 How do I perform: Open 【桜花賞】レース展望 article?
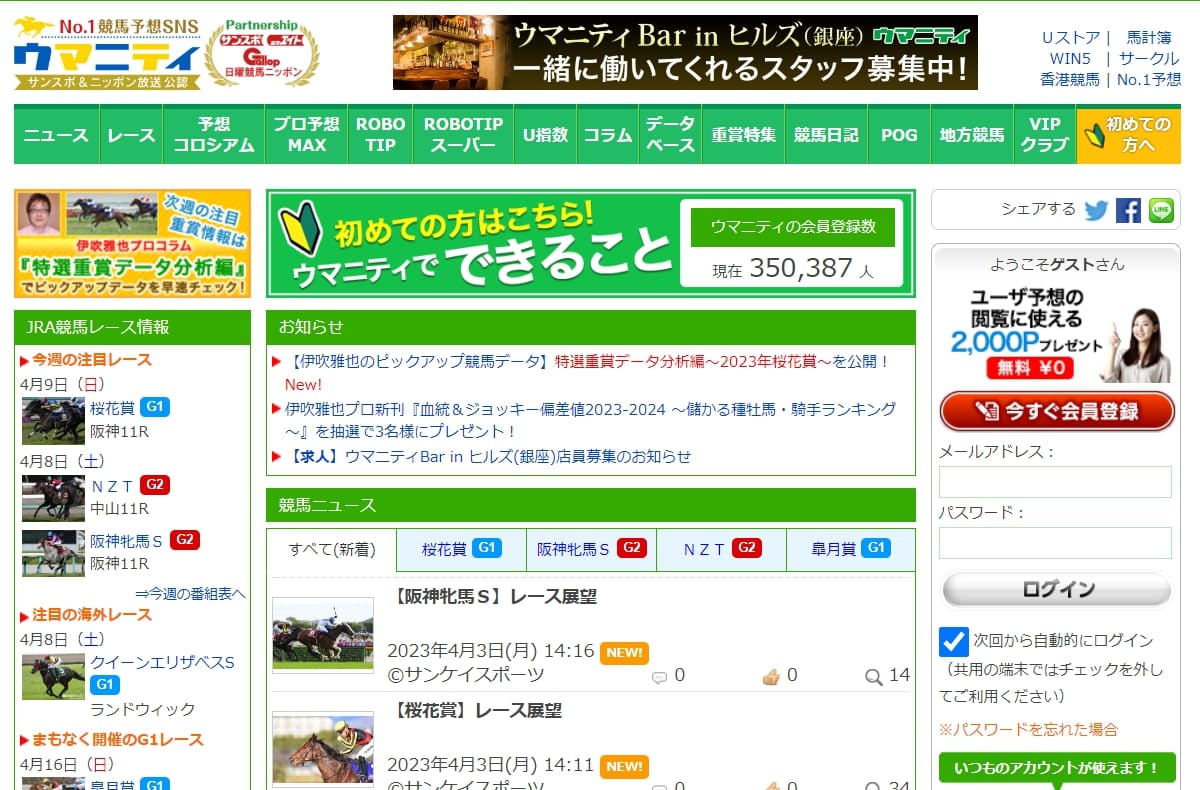(475, 711)
